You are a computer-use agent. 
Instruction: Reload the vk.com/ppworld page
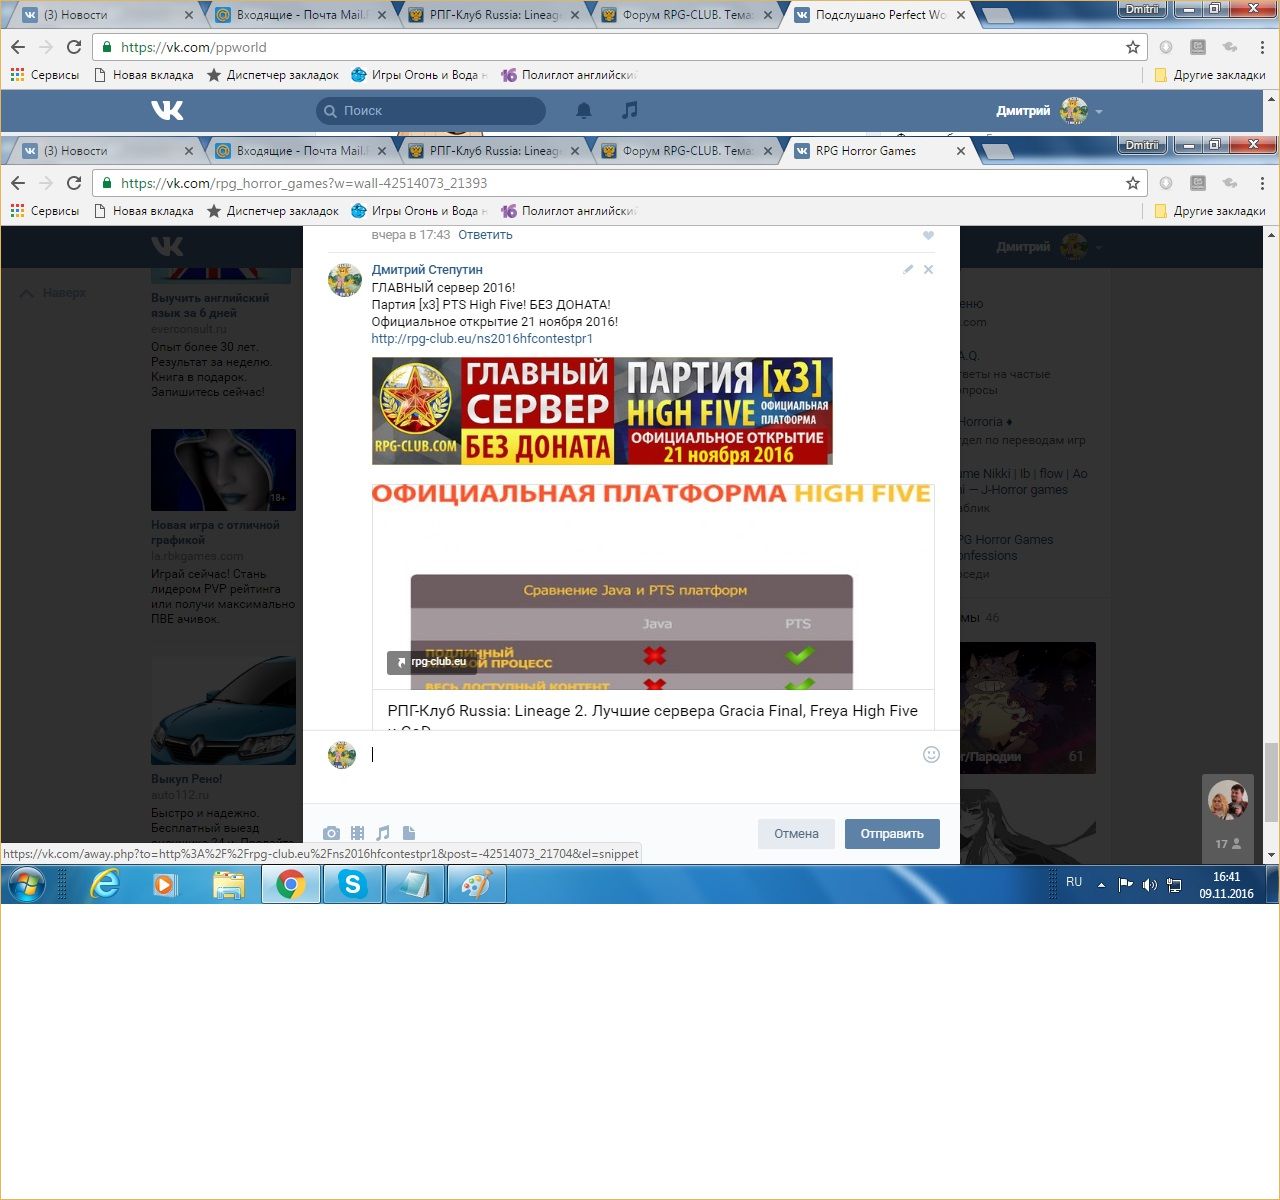pos(74,47)
